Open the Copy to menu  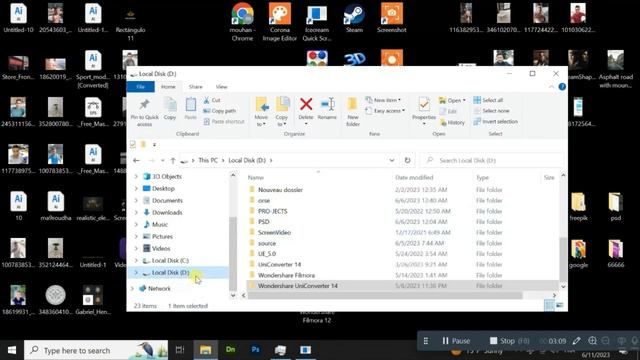pyautogui.click(x=282, y=112)
